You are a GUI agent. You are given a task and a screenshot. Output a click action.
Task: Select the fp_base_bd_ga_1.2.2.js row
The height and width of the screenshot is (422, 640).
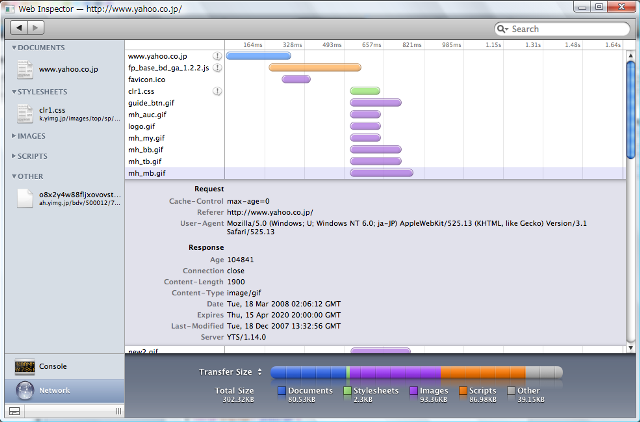click(x=375, y=68)
